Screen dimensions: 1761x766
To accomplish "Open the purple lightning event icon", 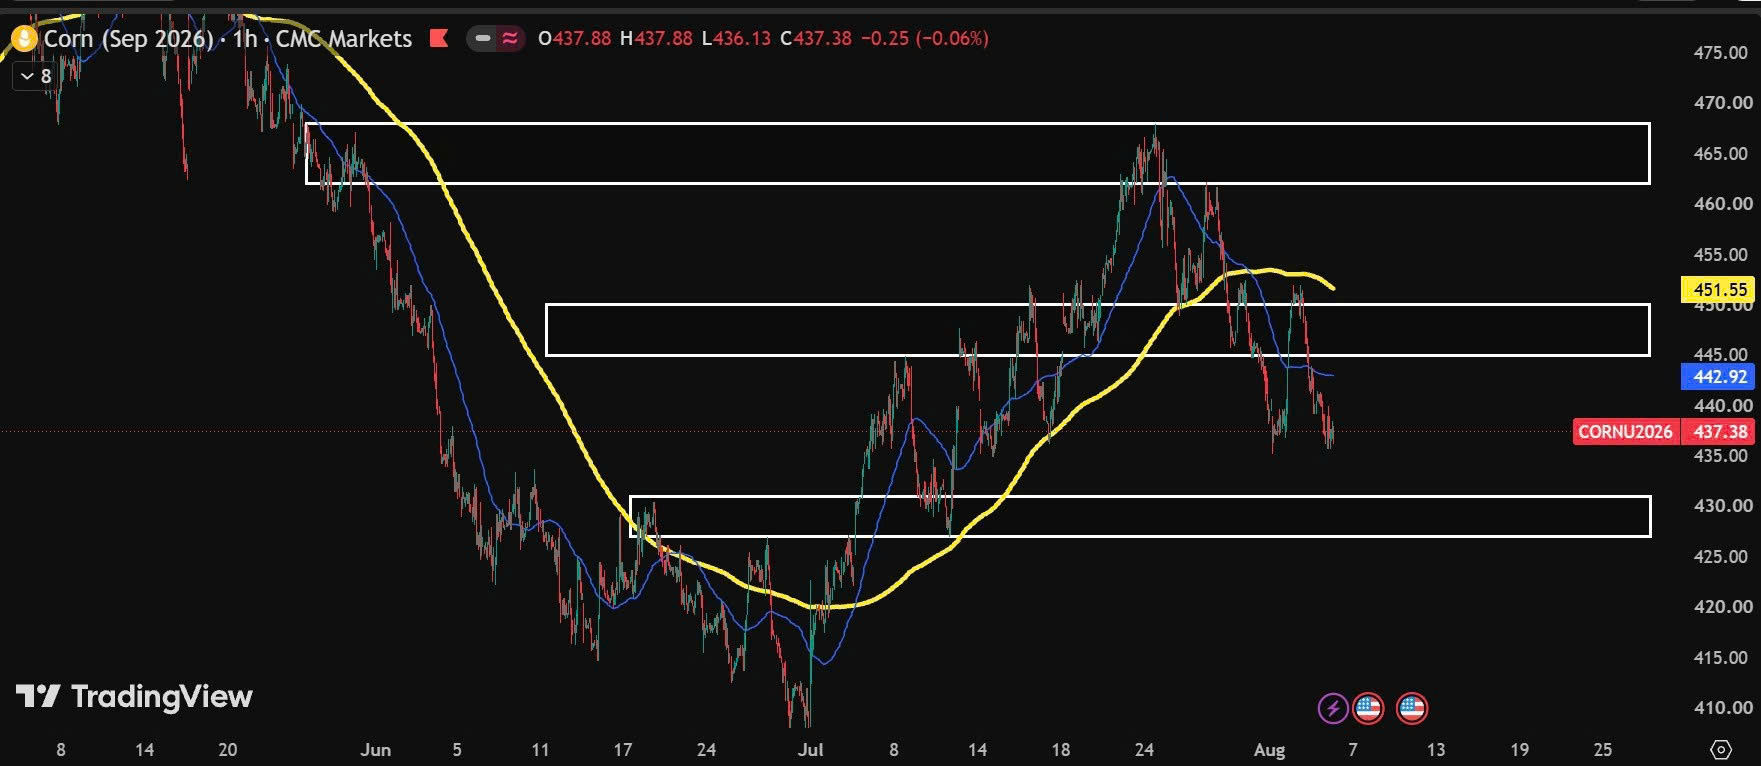I will click(x=1332, y=709).
